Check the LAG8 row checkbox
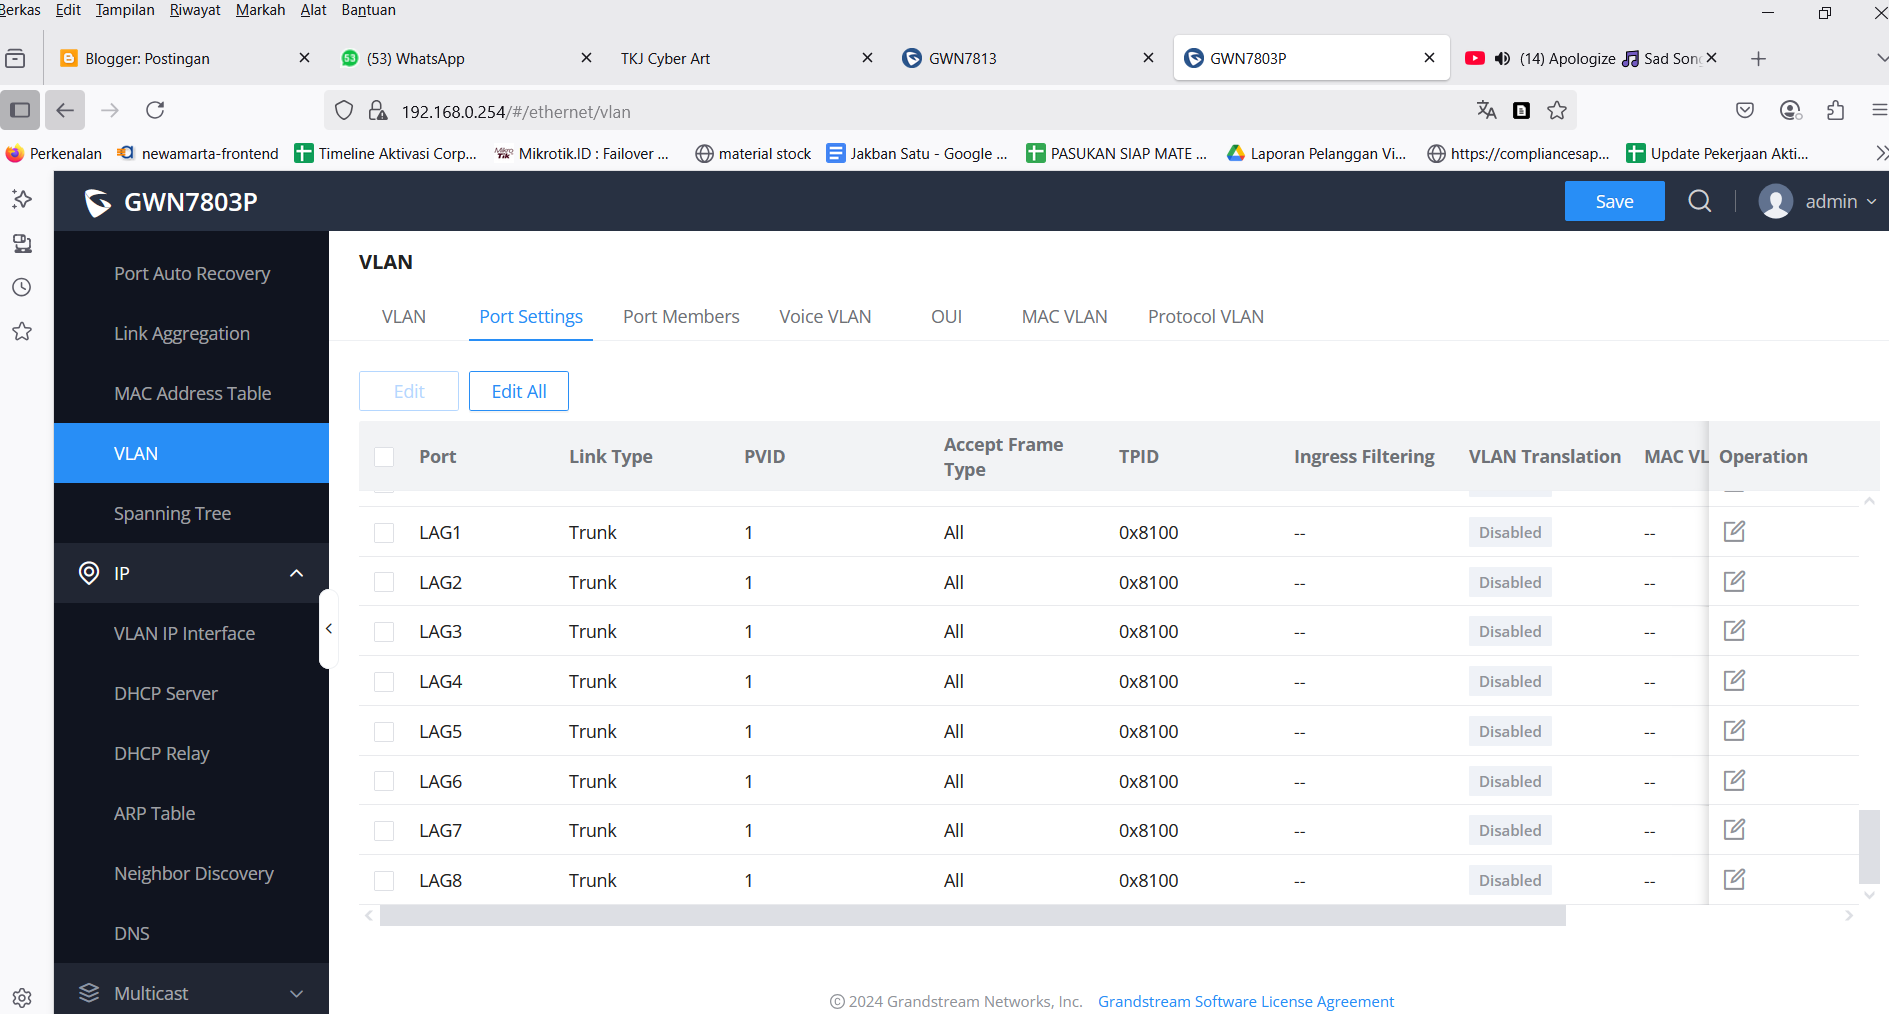This screenshot has width=1889, height=1014. (x=384, y=881)
